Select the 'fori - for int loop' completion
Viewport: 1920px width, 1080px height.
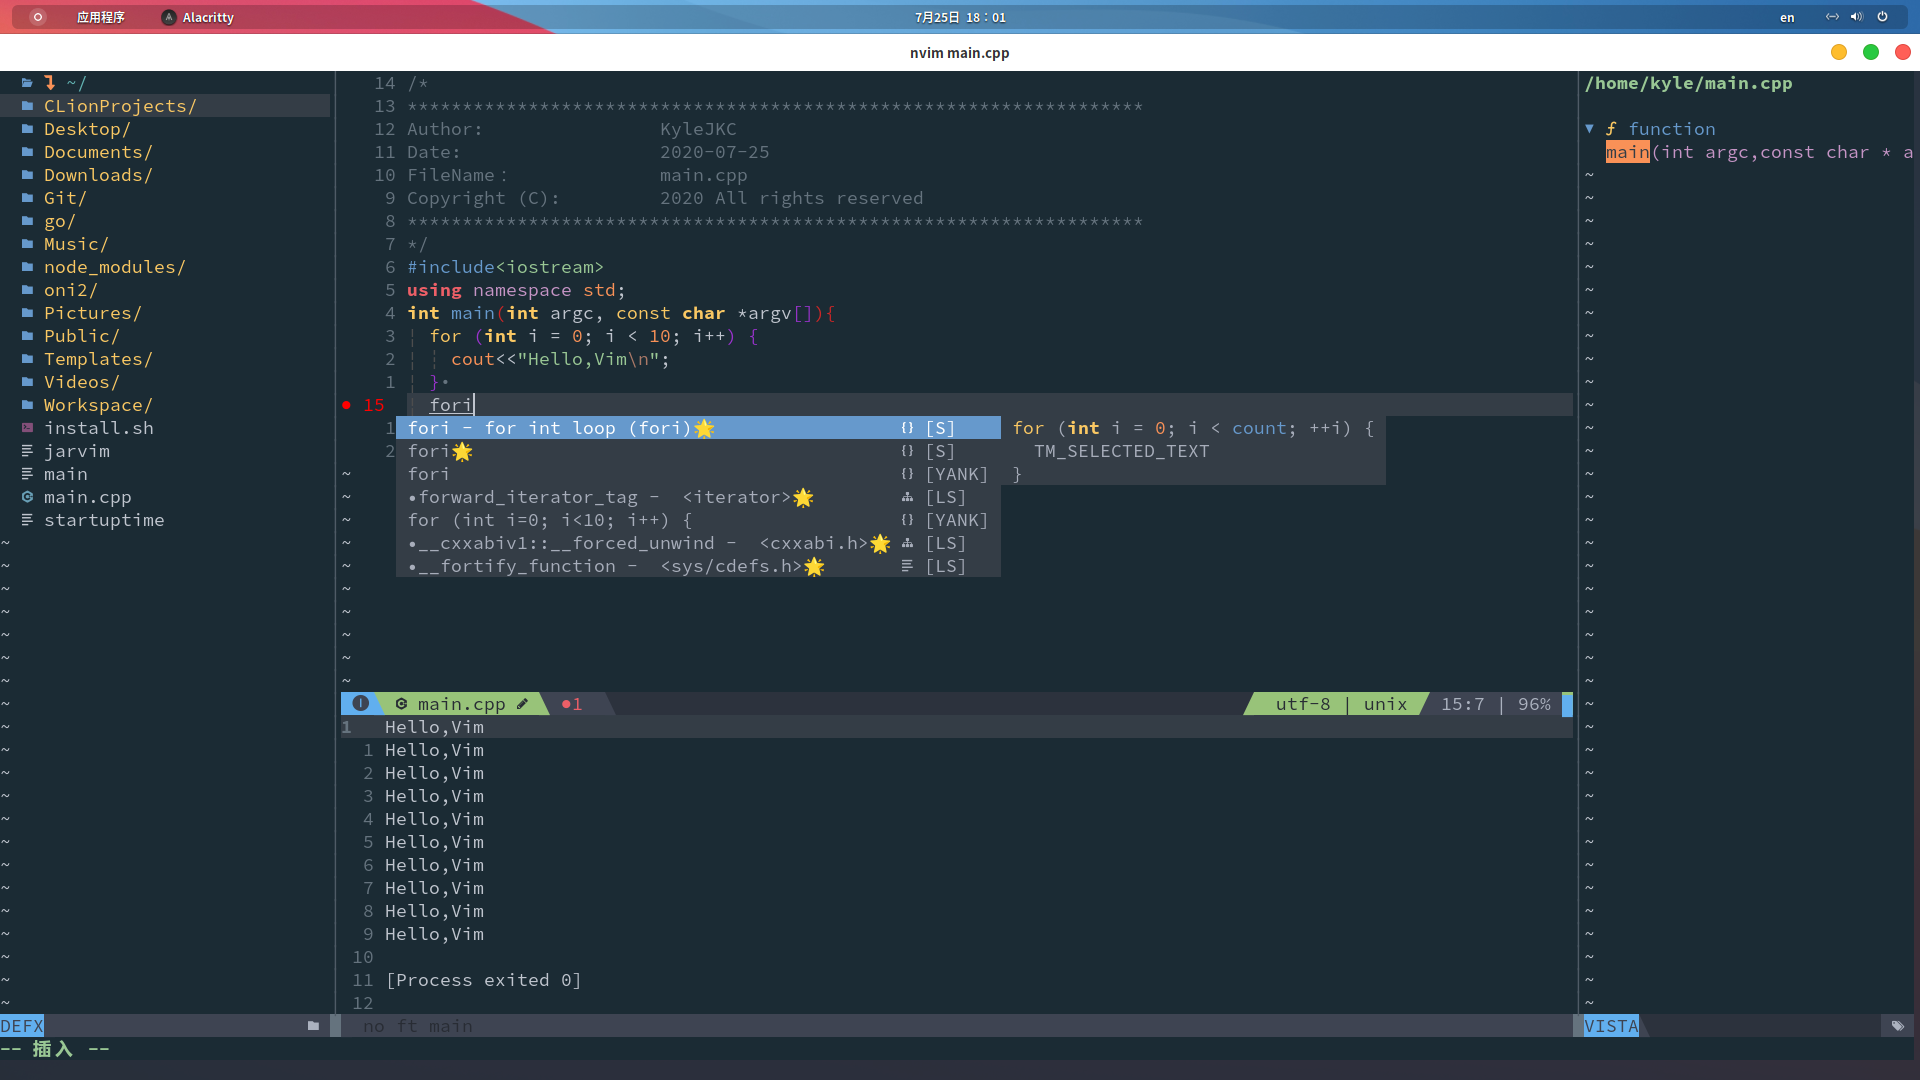click(560, 428)
